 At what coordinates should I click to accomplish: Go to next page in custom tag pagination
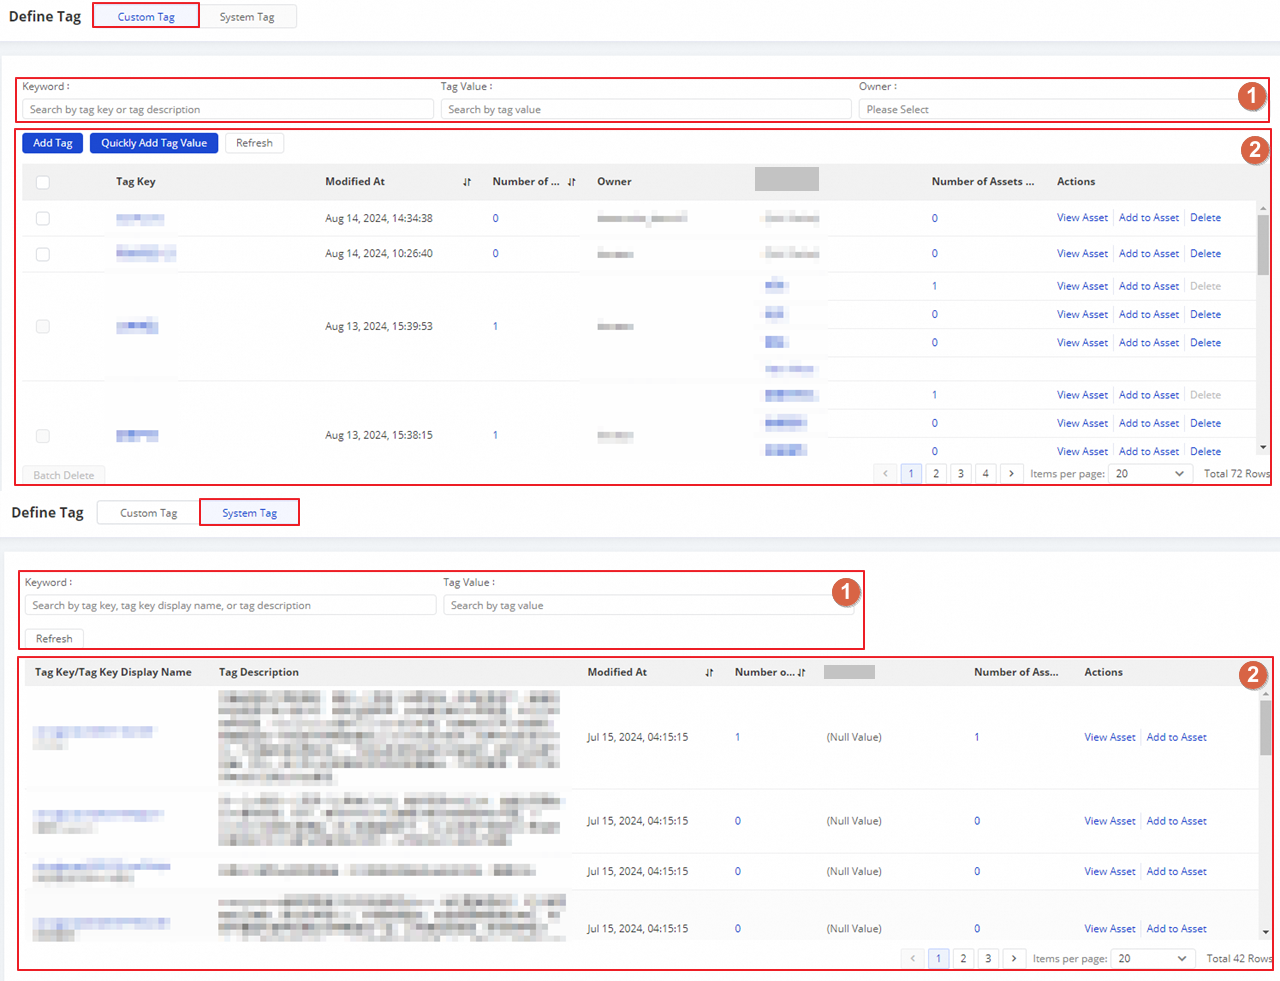[1011, 474]
